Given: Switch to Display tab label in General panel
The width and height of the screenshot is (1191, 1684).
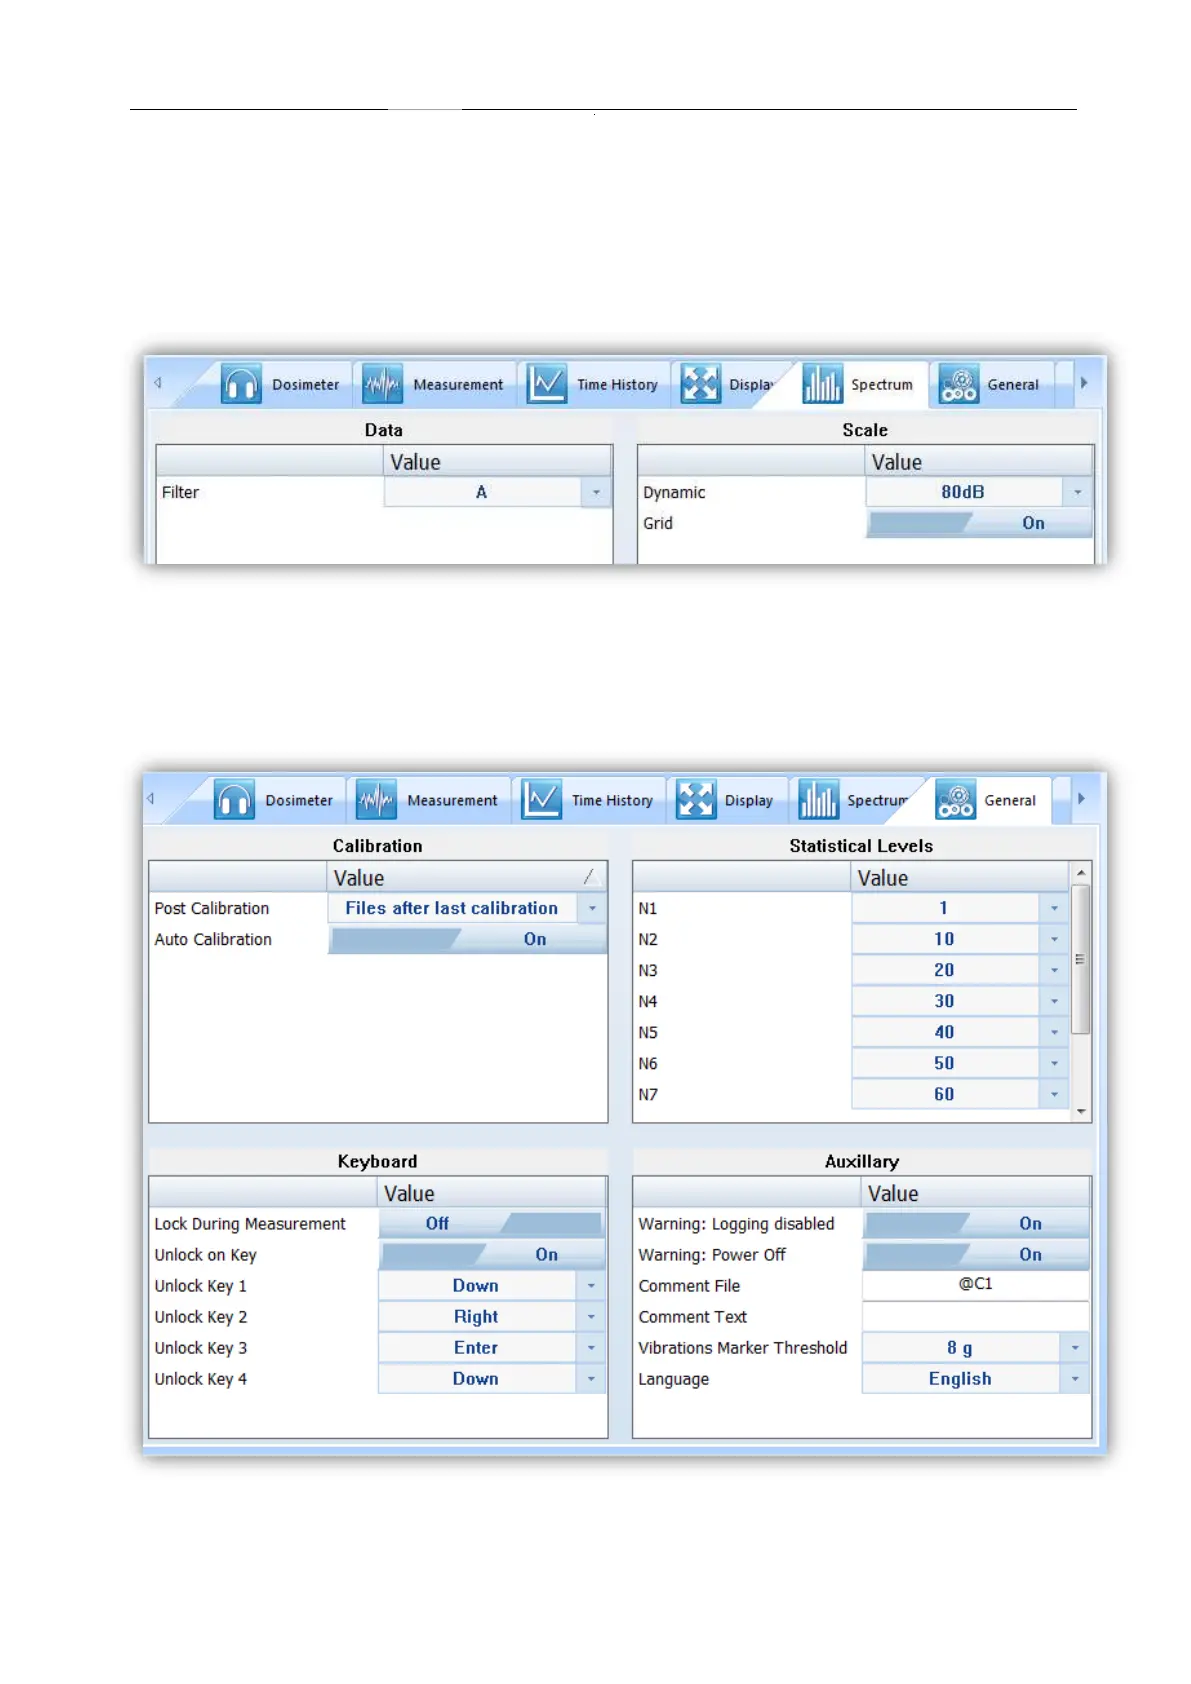Looking at the screenshot, I should tap(749, 800).
